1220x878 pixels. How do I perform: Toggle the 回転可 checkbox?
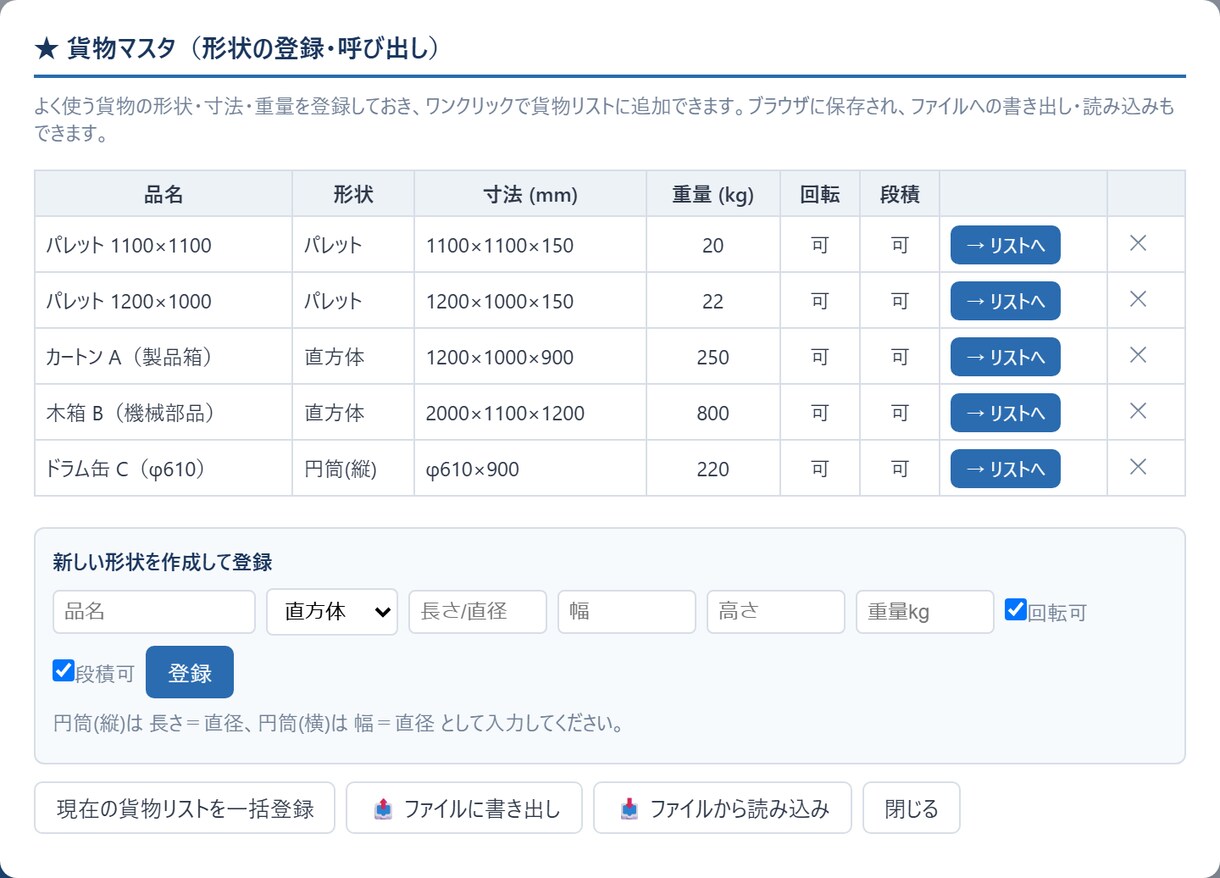point(1016,609)
